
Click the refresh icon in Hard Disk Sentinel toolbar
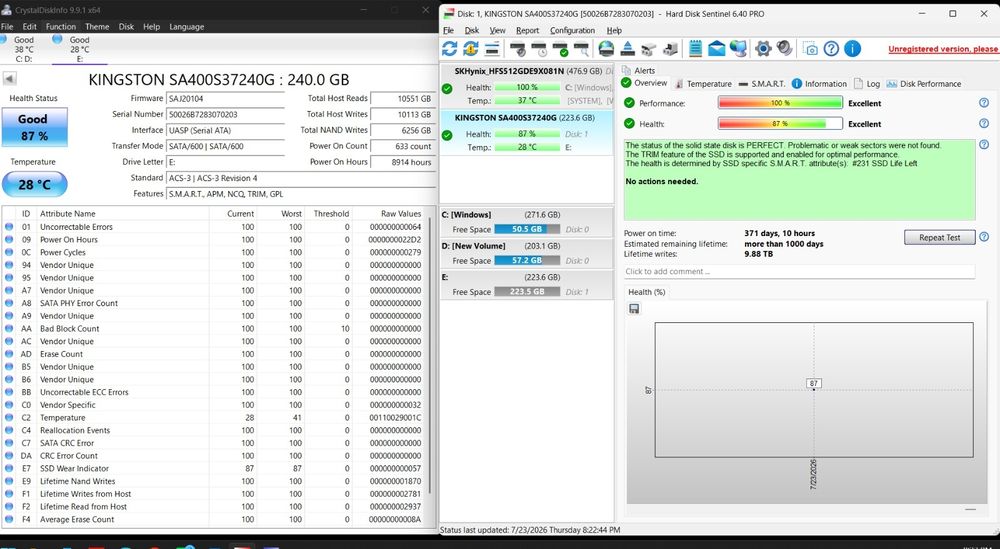click(450, 48)
